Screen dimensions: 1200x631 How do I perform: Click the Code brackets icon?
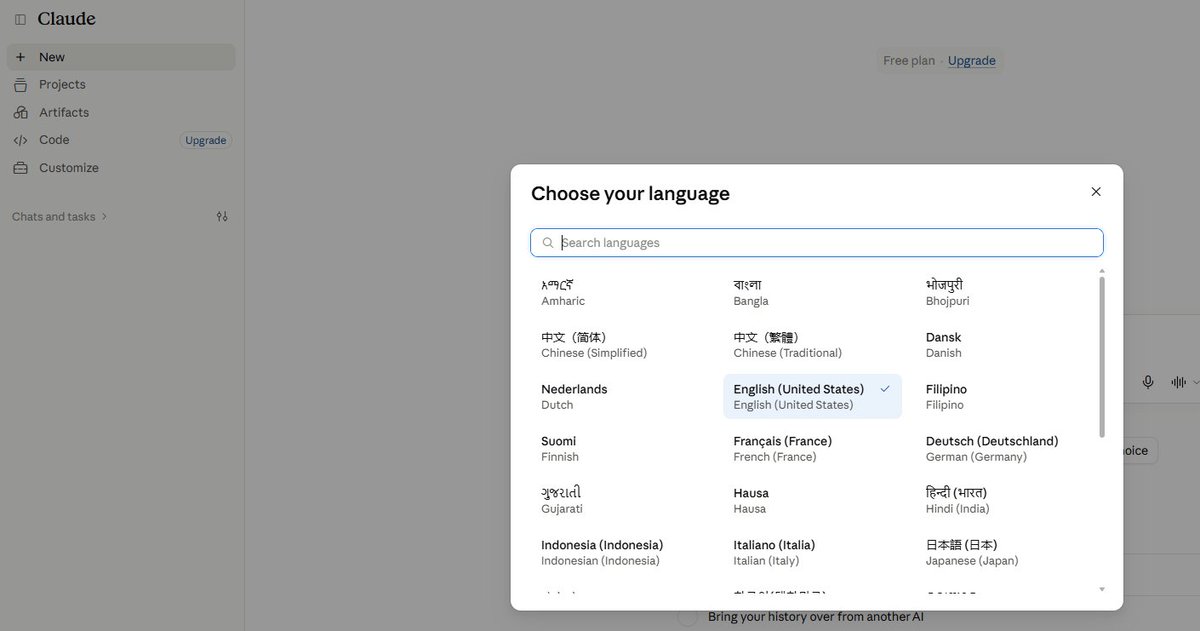pos(20,140)
